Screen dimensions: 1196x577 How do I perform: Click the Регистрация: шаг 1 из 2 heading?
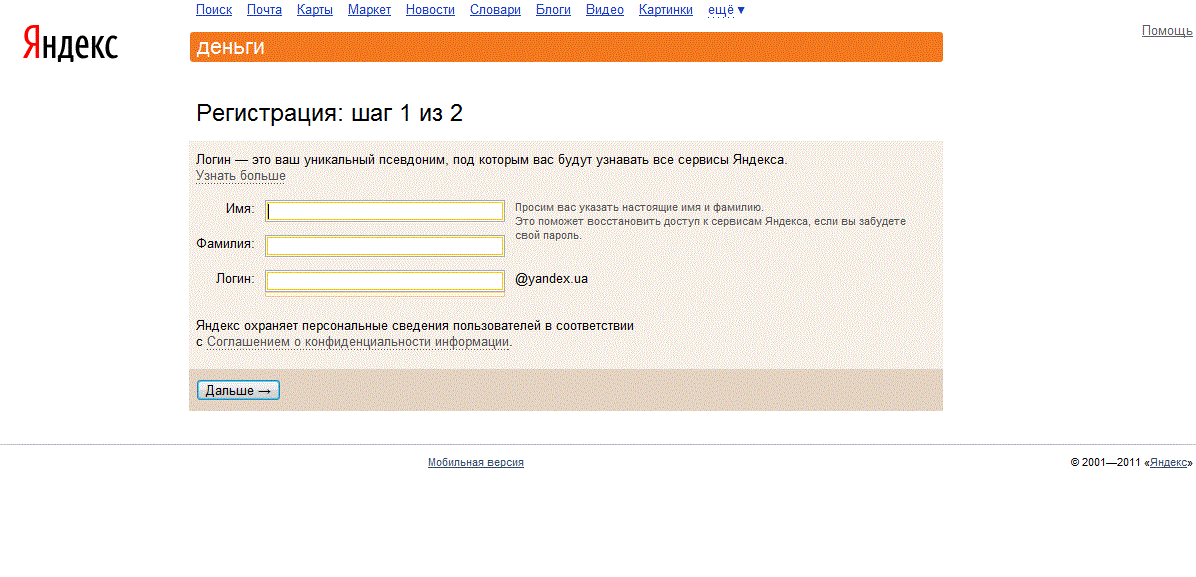click(330, 114)
